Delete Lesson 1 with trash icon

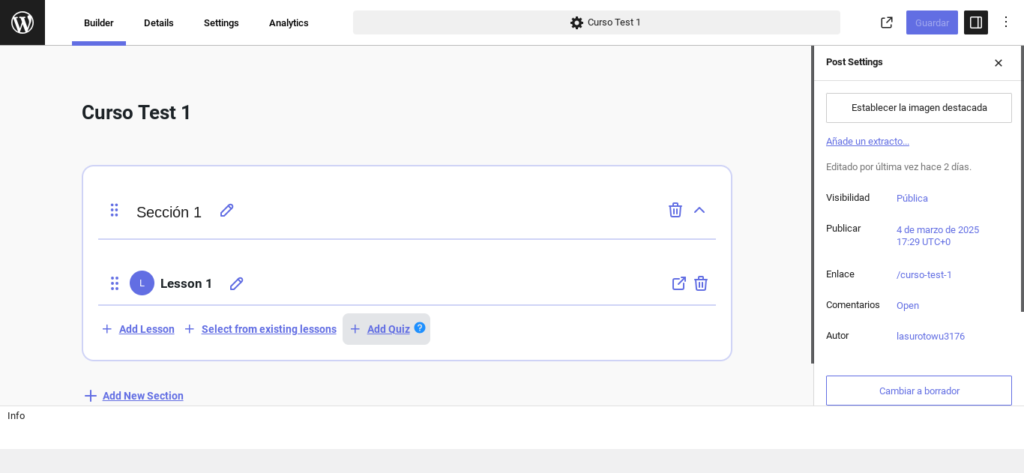(x=701, y=284)
